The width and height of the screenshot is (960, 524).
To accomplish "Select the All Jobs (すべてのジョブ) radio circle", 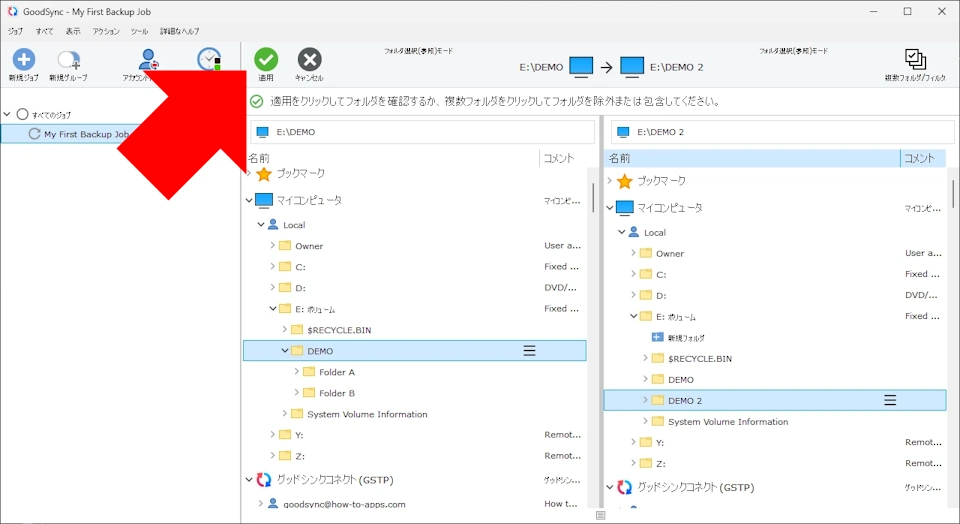I will [x=23, y=114].
